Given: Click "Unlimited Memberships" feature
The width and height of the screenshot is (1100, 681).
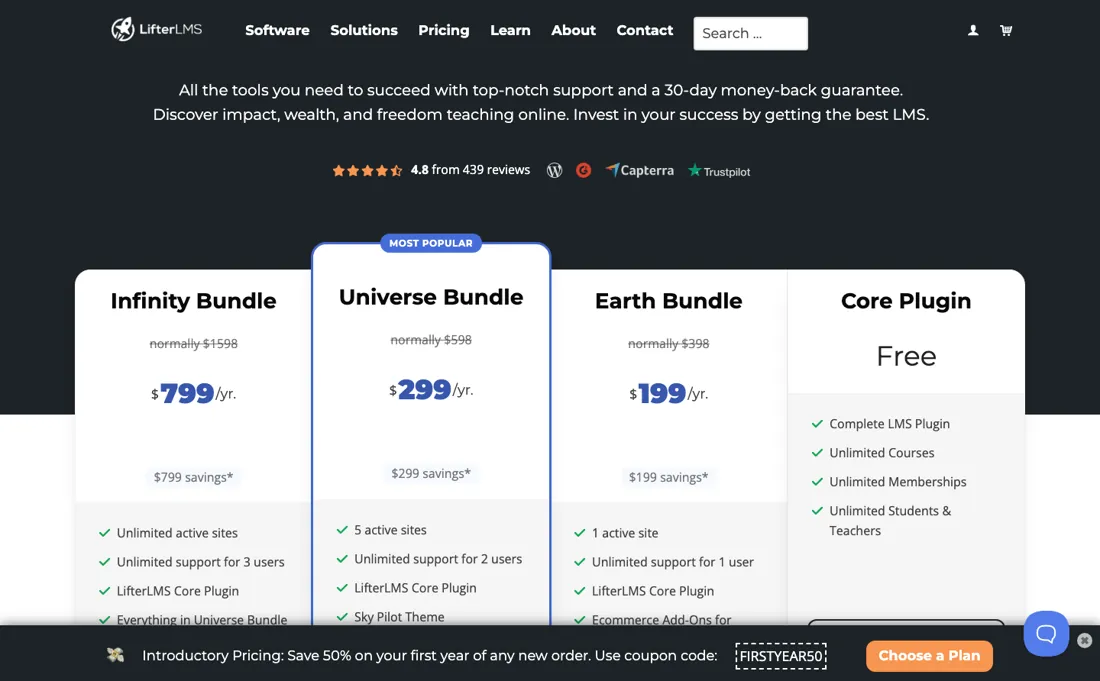Looking at the screenshot, I should pyautogui.click(x=898, y=482).
